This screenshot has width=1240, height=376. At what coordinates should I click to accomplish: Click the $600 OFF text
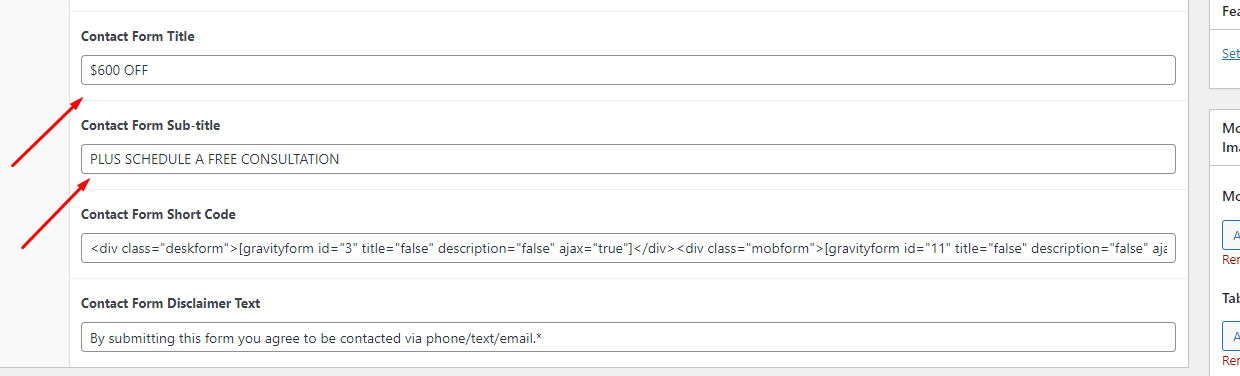(119, 70)
